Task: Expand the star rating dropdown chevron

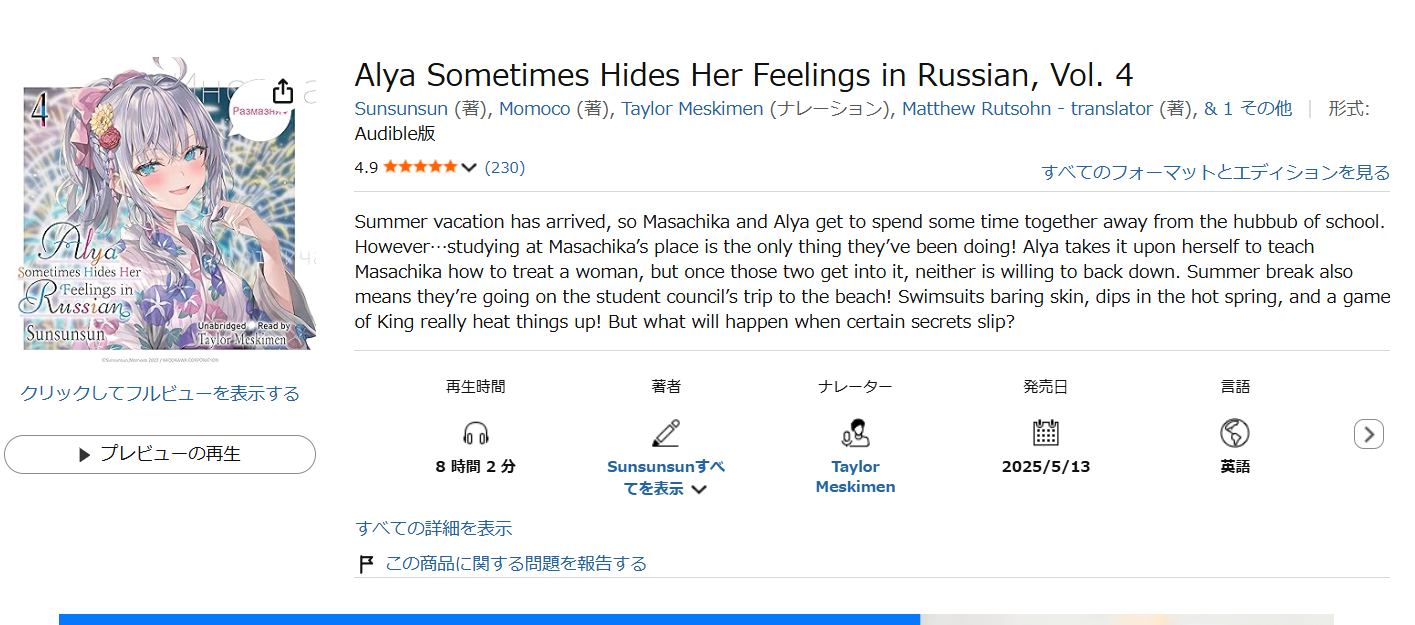Action: tap(468, 168)
